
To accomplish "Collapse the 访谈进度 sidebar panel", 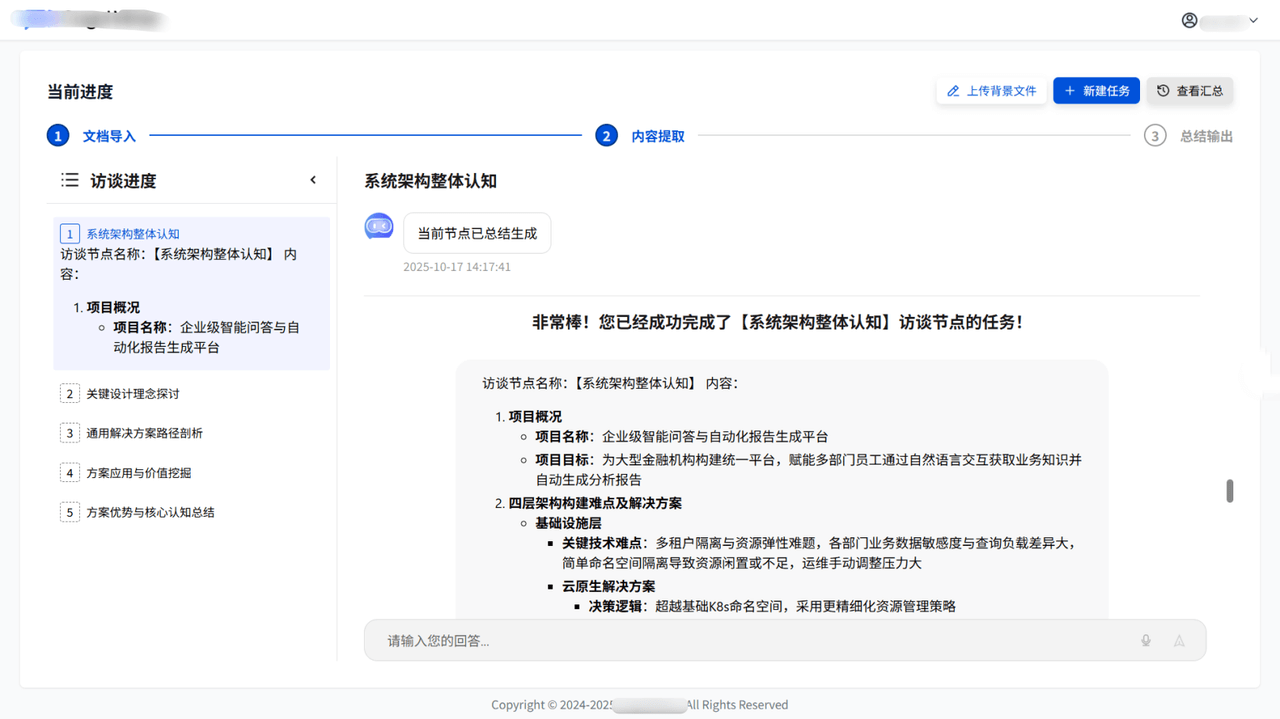I will tap(313, 180).
